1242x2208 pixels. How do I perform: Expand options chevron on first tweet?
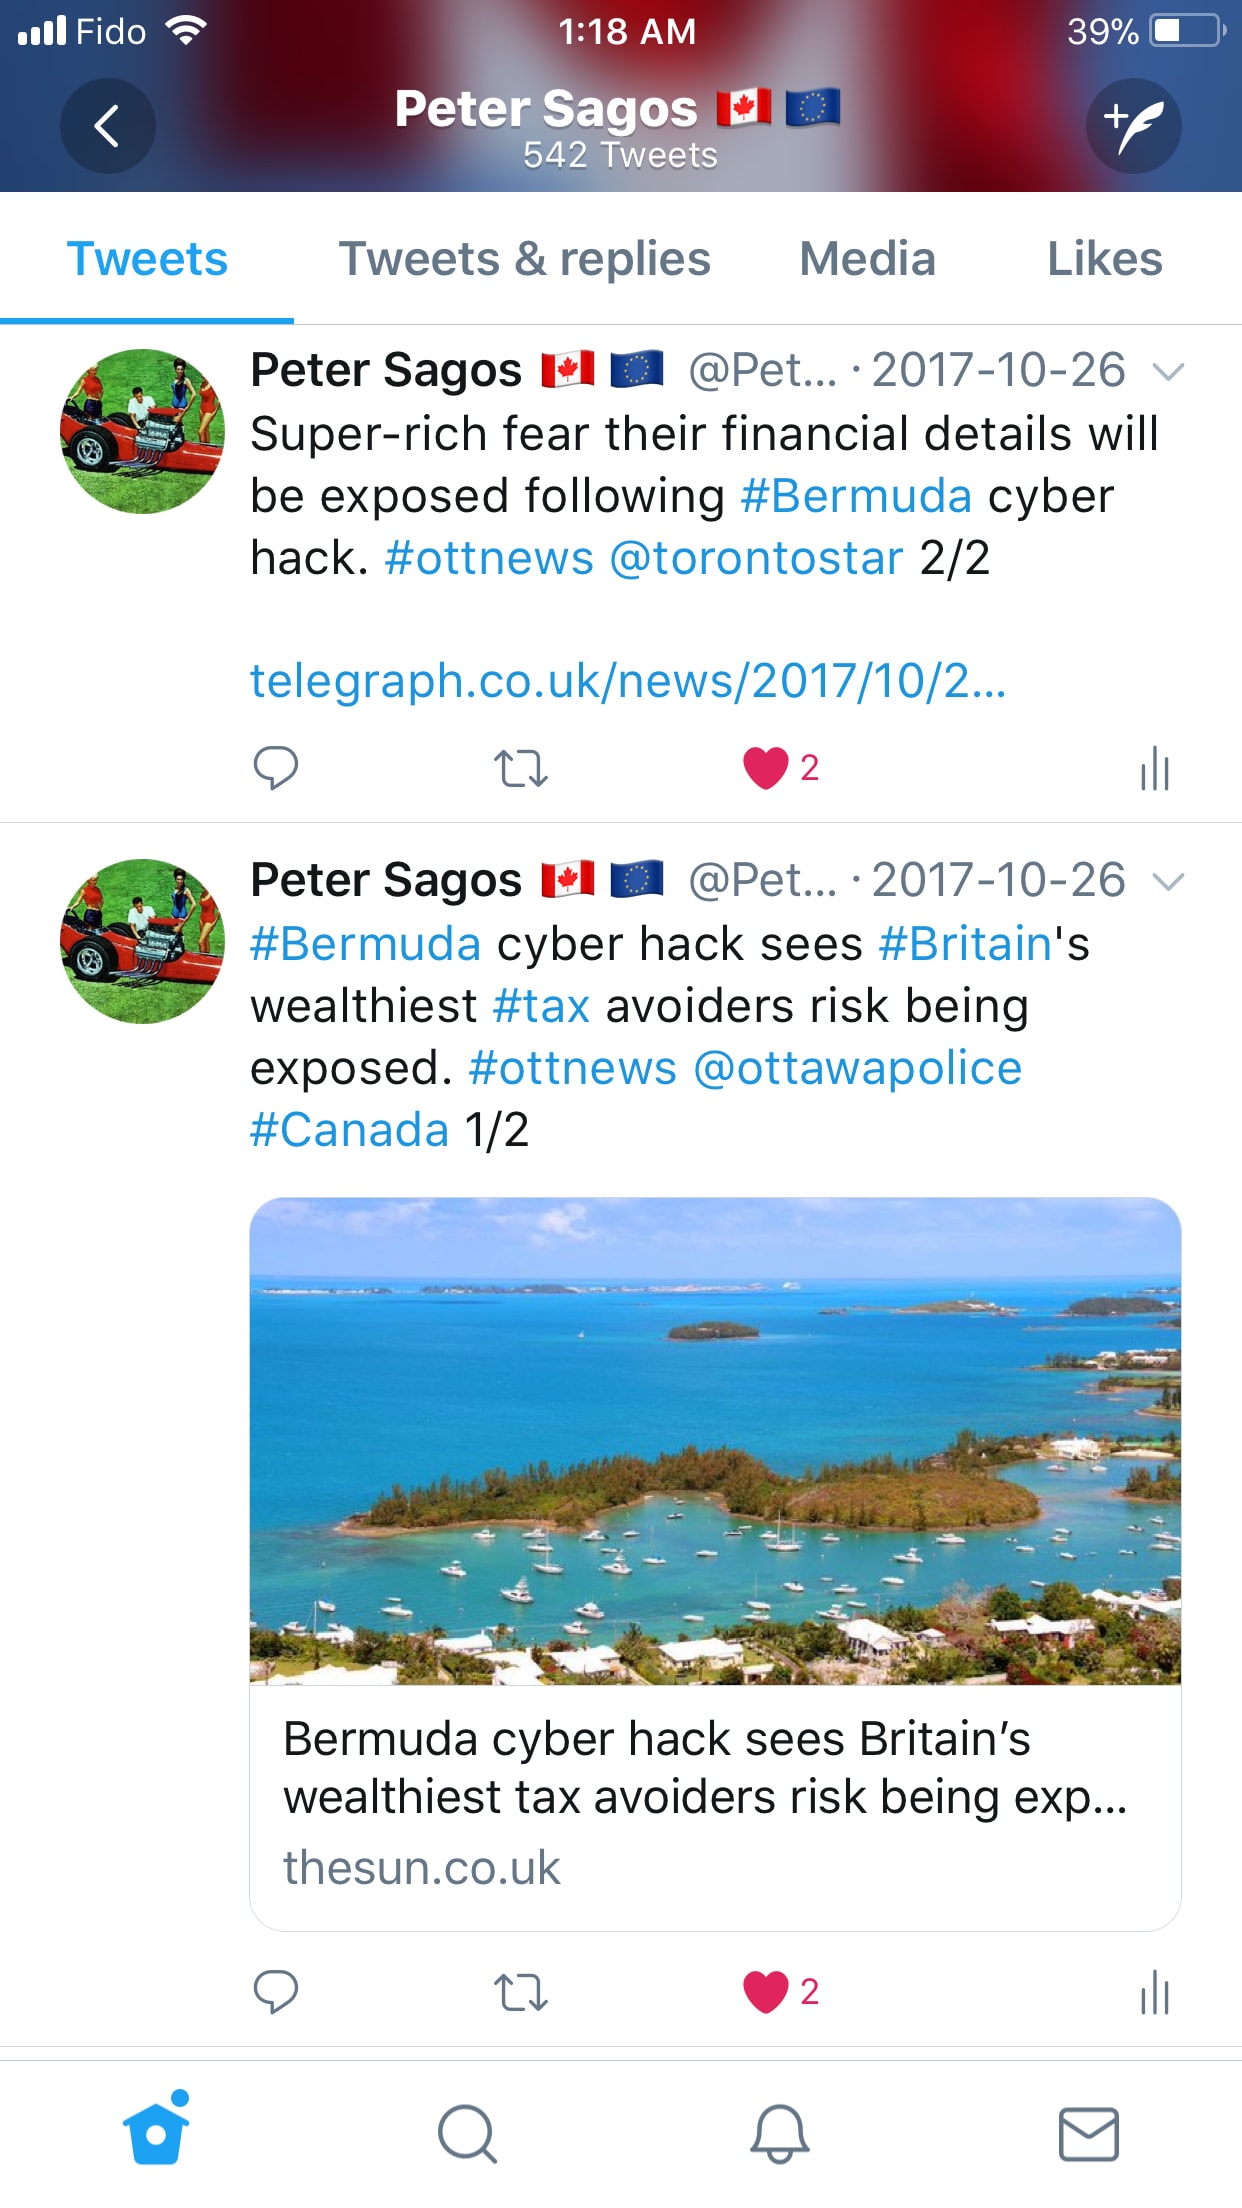pyautogui.click(x=1168, y=372)
